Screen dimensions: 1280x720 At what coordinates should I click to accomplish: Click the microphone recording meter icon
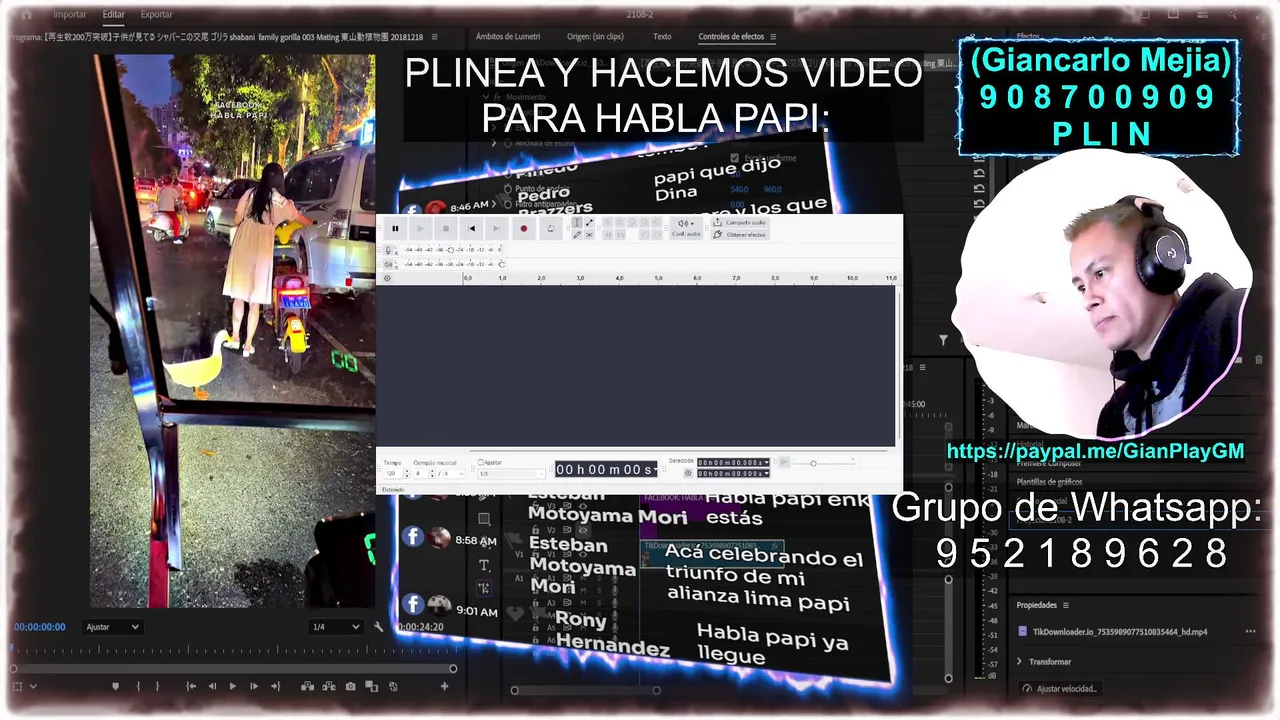(x=390, y=250)
